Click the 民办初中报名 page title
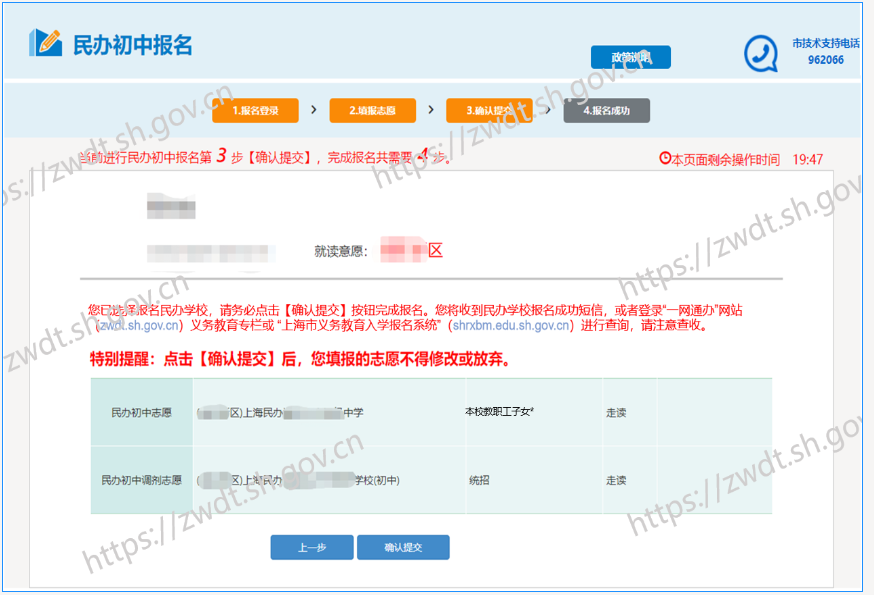Screen dimensions: 874x595 point(133,45)
